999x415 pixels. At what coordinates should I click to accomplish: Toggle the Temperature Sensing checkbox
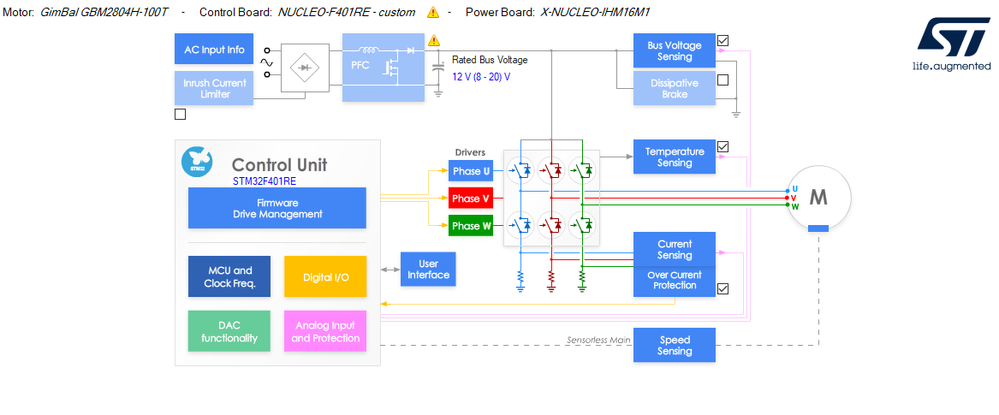[x=722, y=147]
